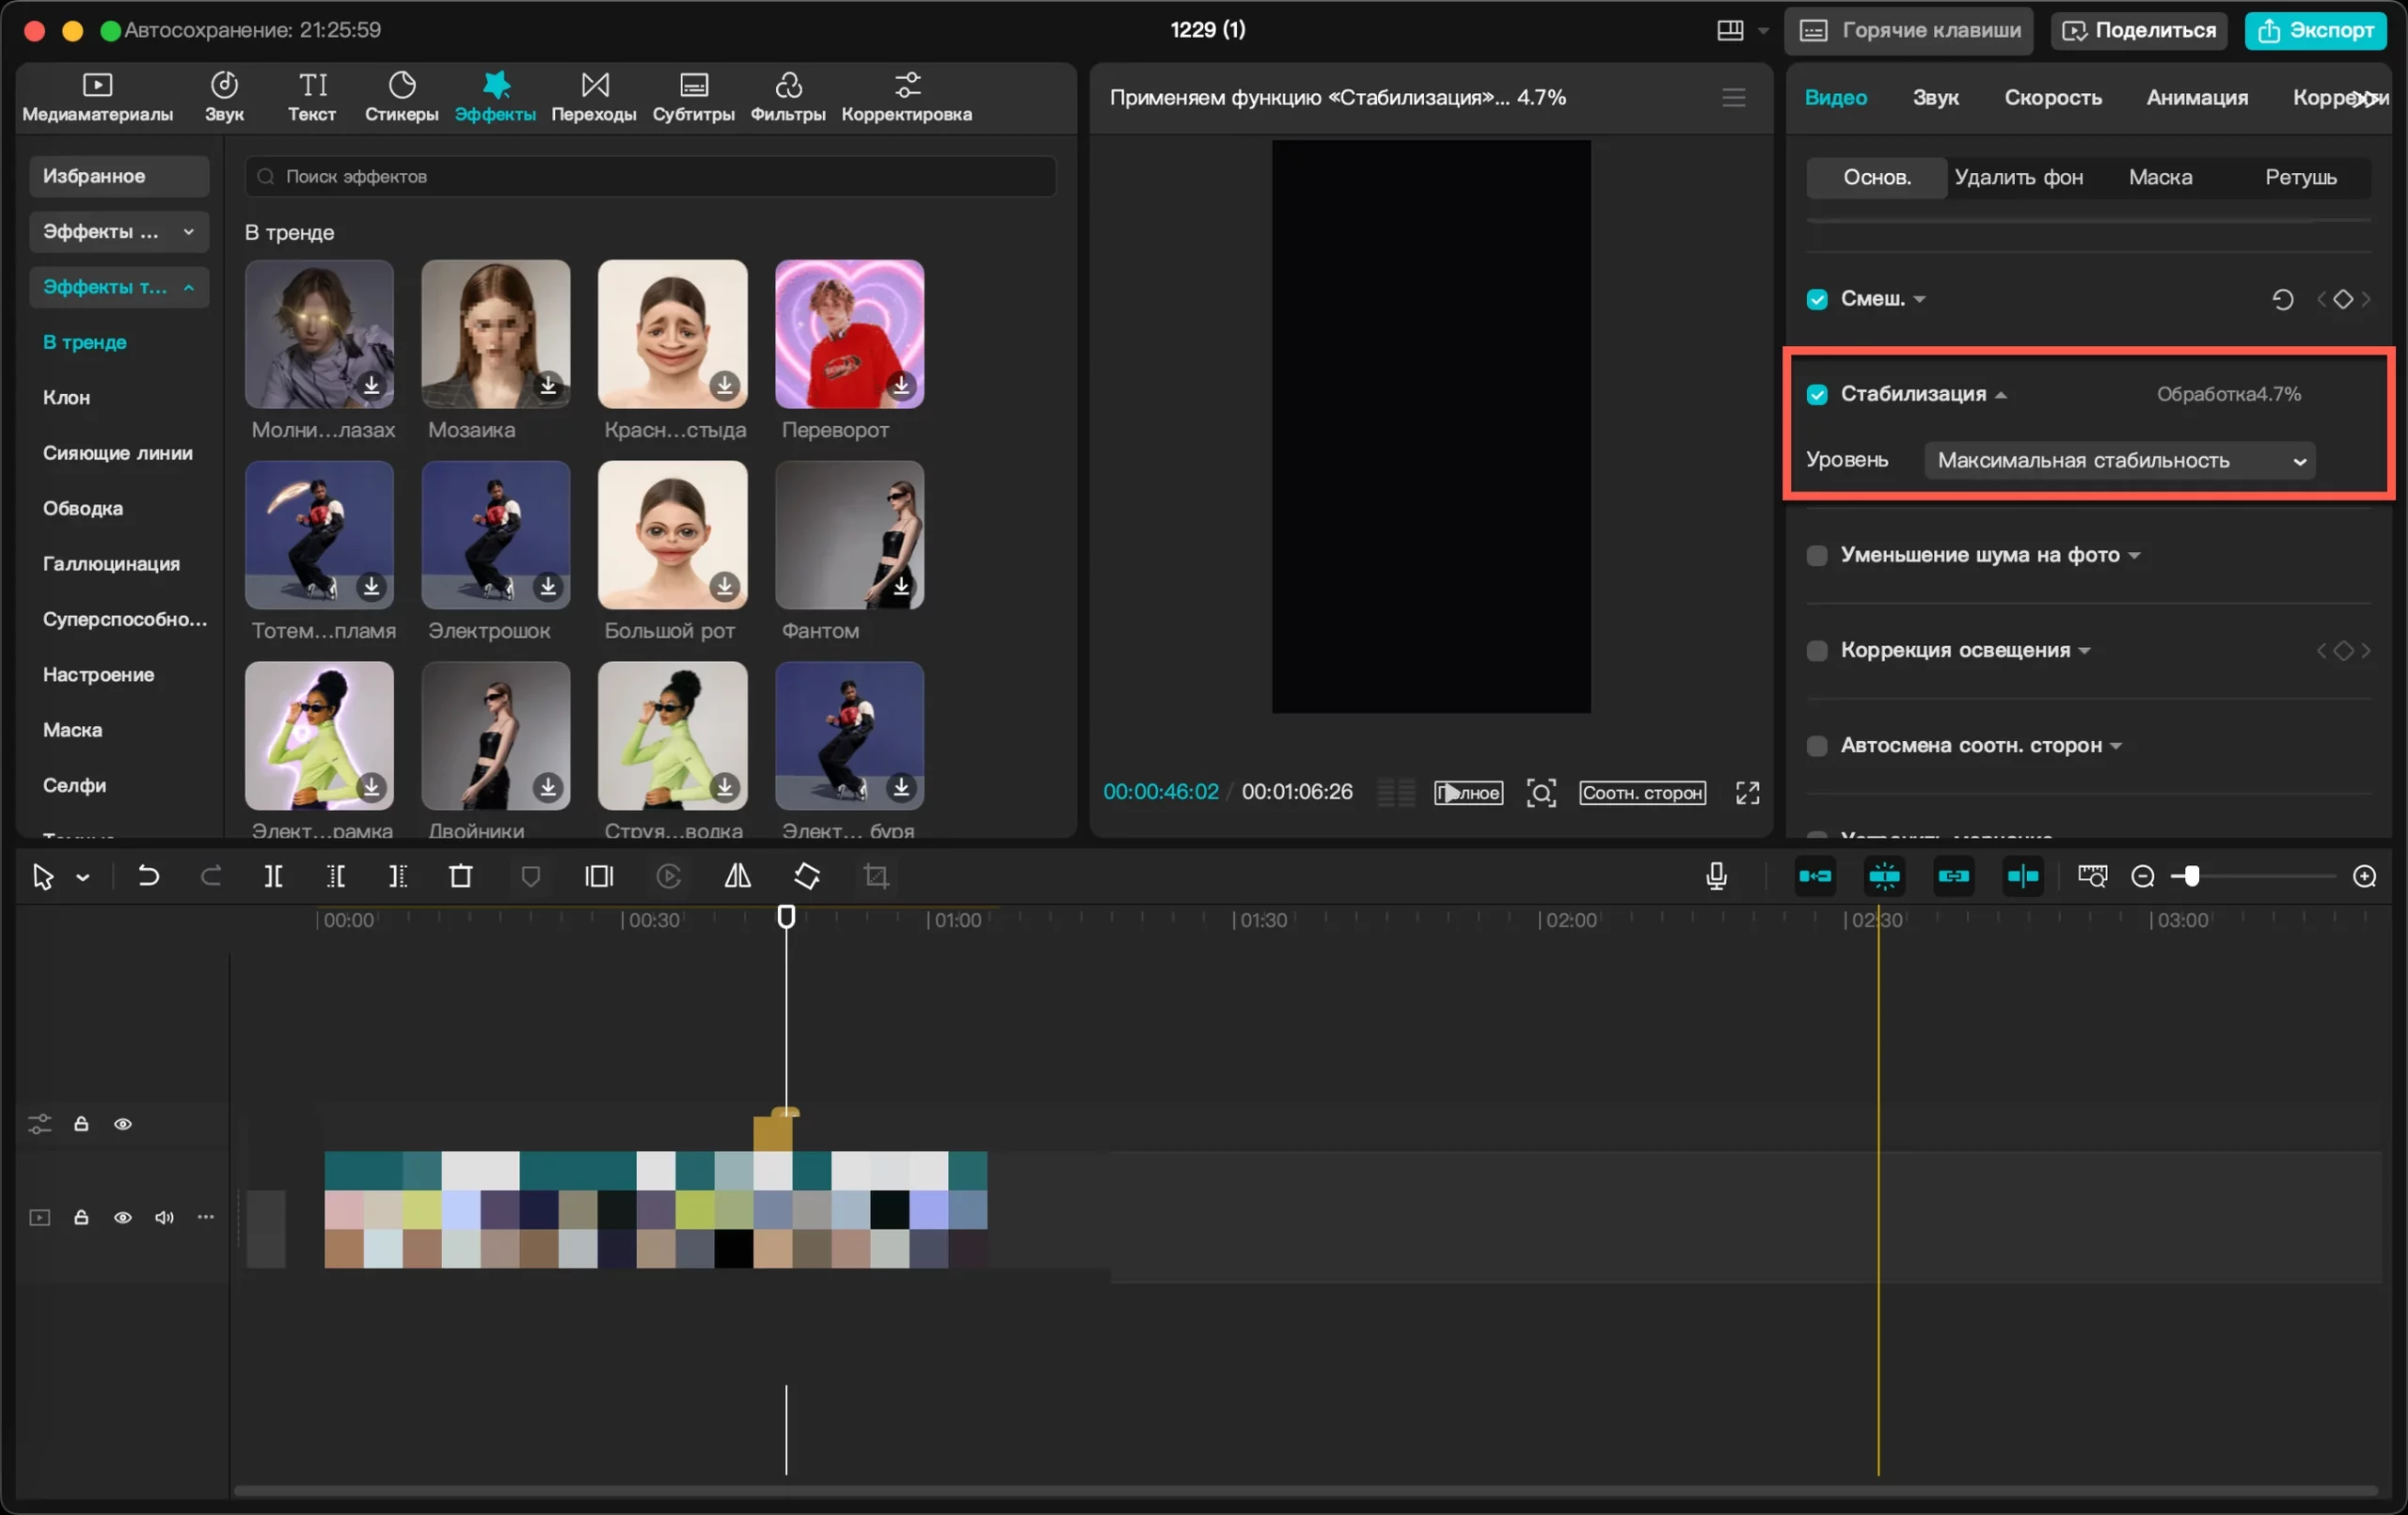Click the Экспорт button
Screen dimensions: 2408x1515
click(2315, 30)
